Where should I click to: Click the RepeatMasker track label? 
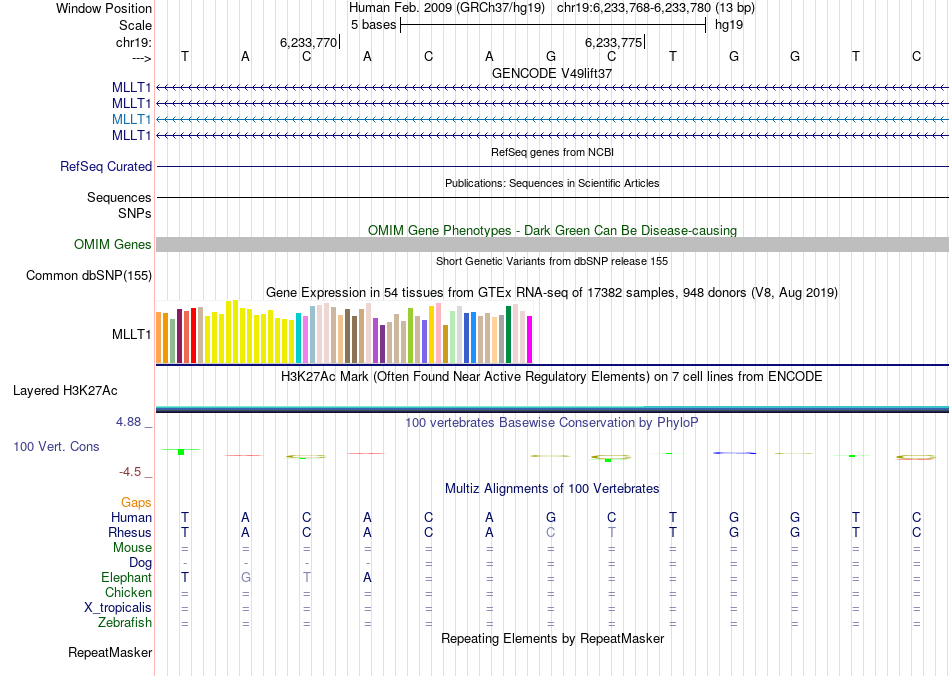point(110,653)
